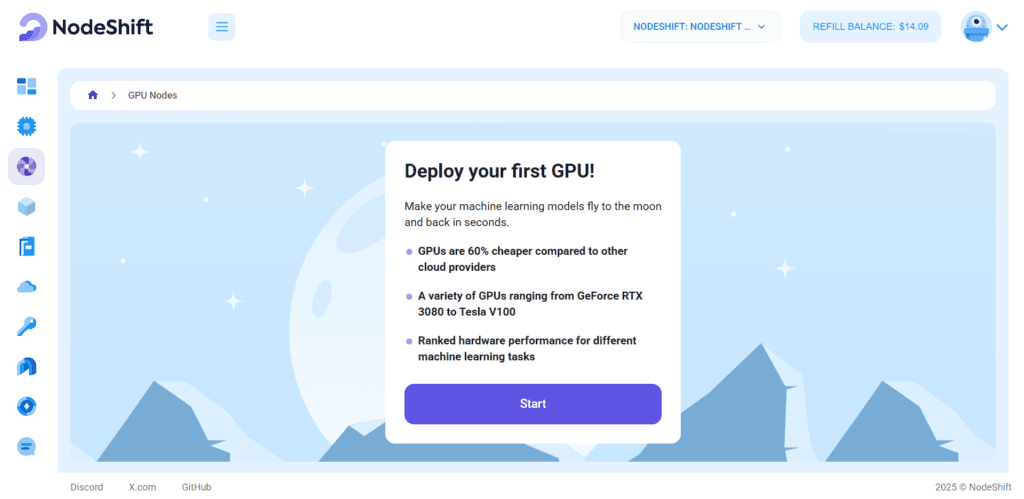The width and height of the screenshot is (1024, 499).
Task: Click the Refill Balance button
Action: coord(870,27)
